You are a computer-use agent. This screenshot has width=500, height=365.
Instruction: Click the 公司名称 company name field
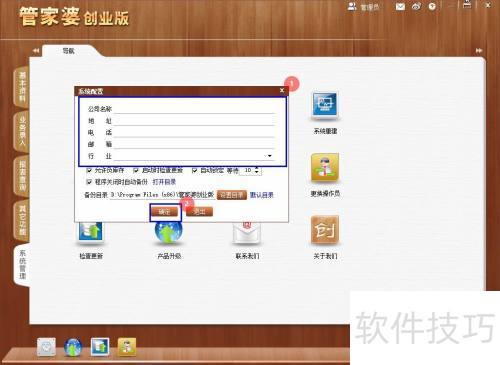tap(194, 109)
